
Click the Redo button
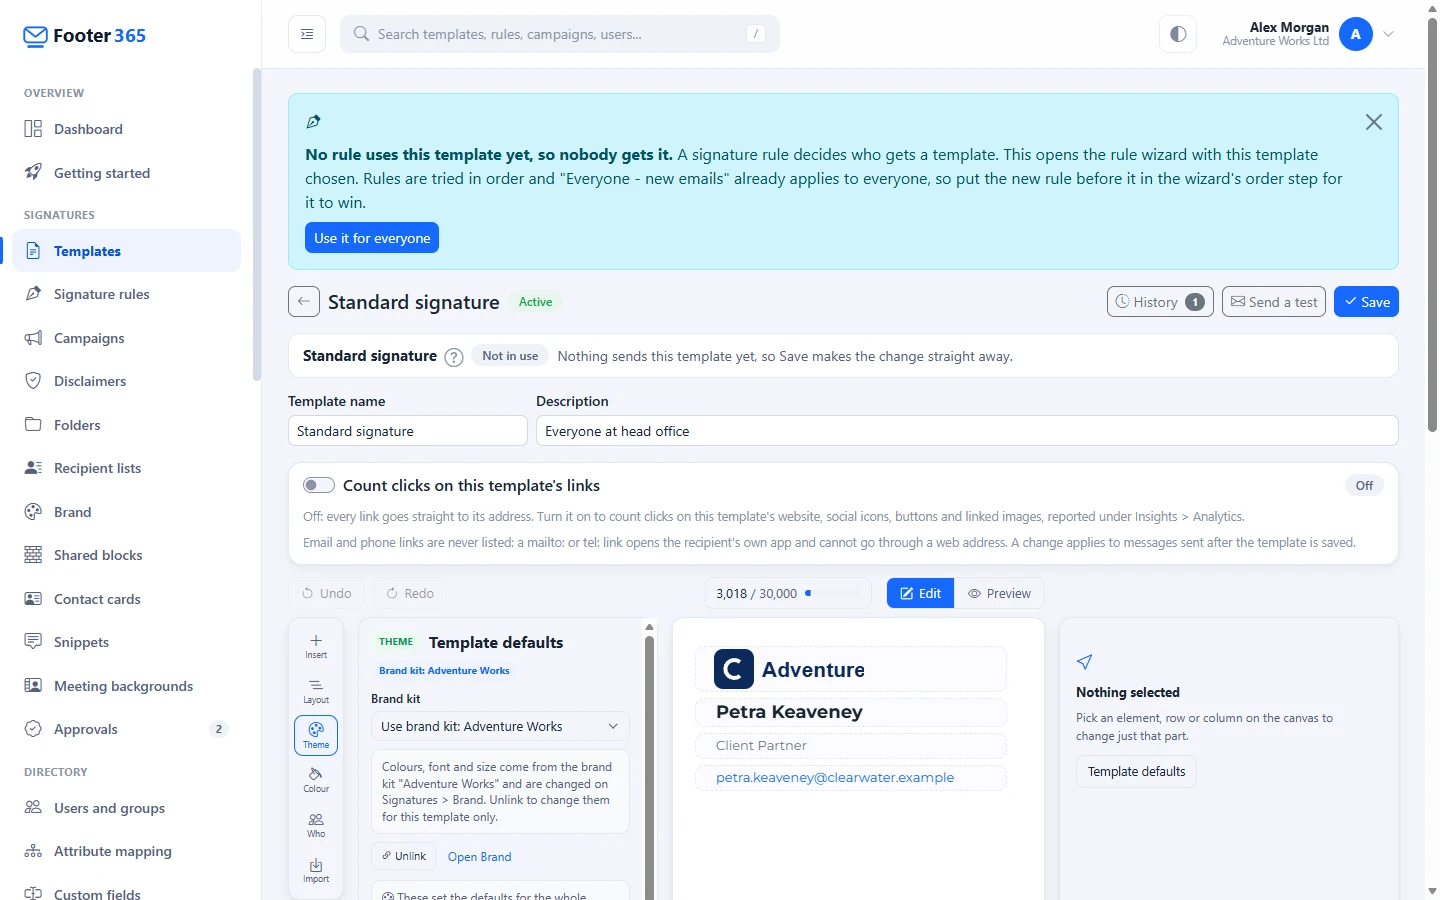pyautogui.click(x=410, y=593)
